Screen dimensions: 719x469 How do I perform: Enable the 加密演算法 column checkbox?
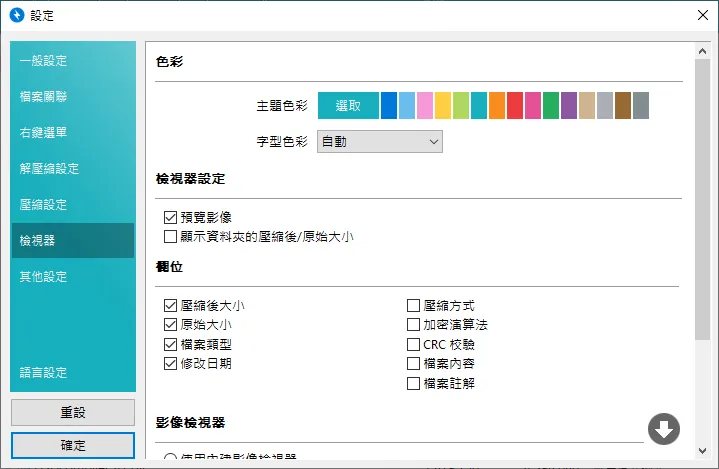coord(413,325)
